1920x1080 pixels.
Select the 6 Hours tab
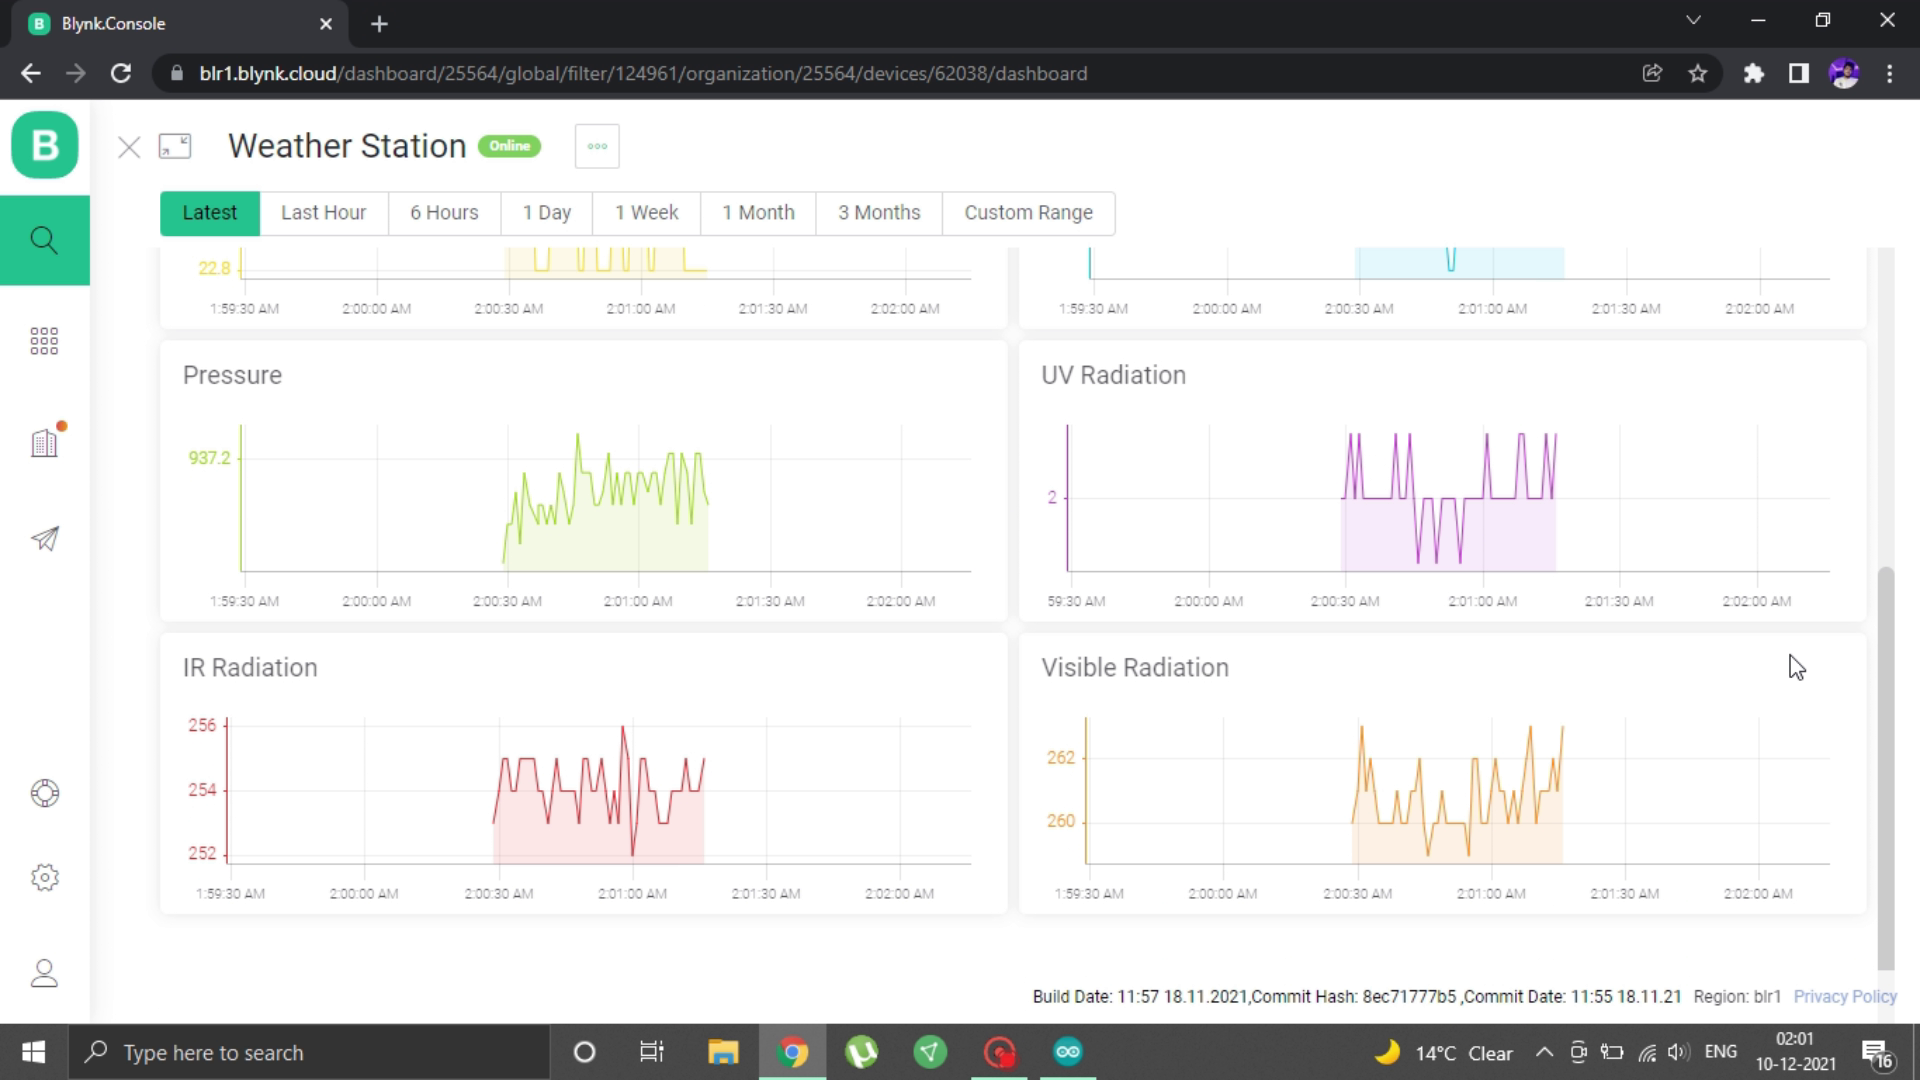[x=444, y=213]
